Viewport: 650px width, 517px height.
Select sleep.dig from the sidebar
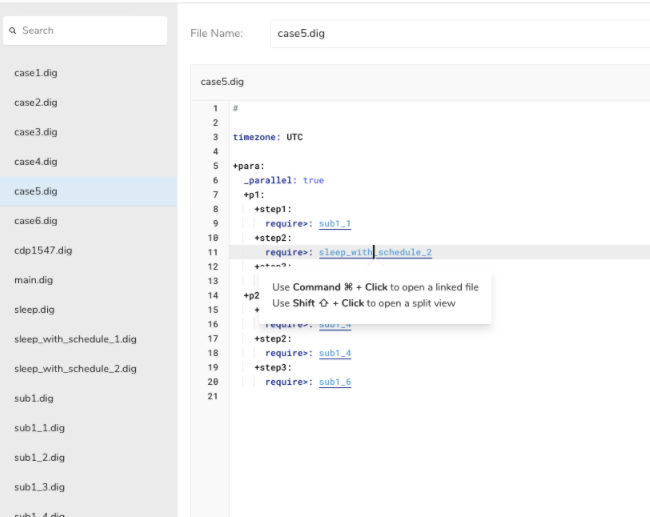point(34,310)
